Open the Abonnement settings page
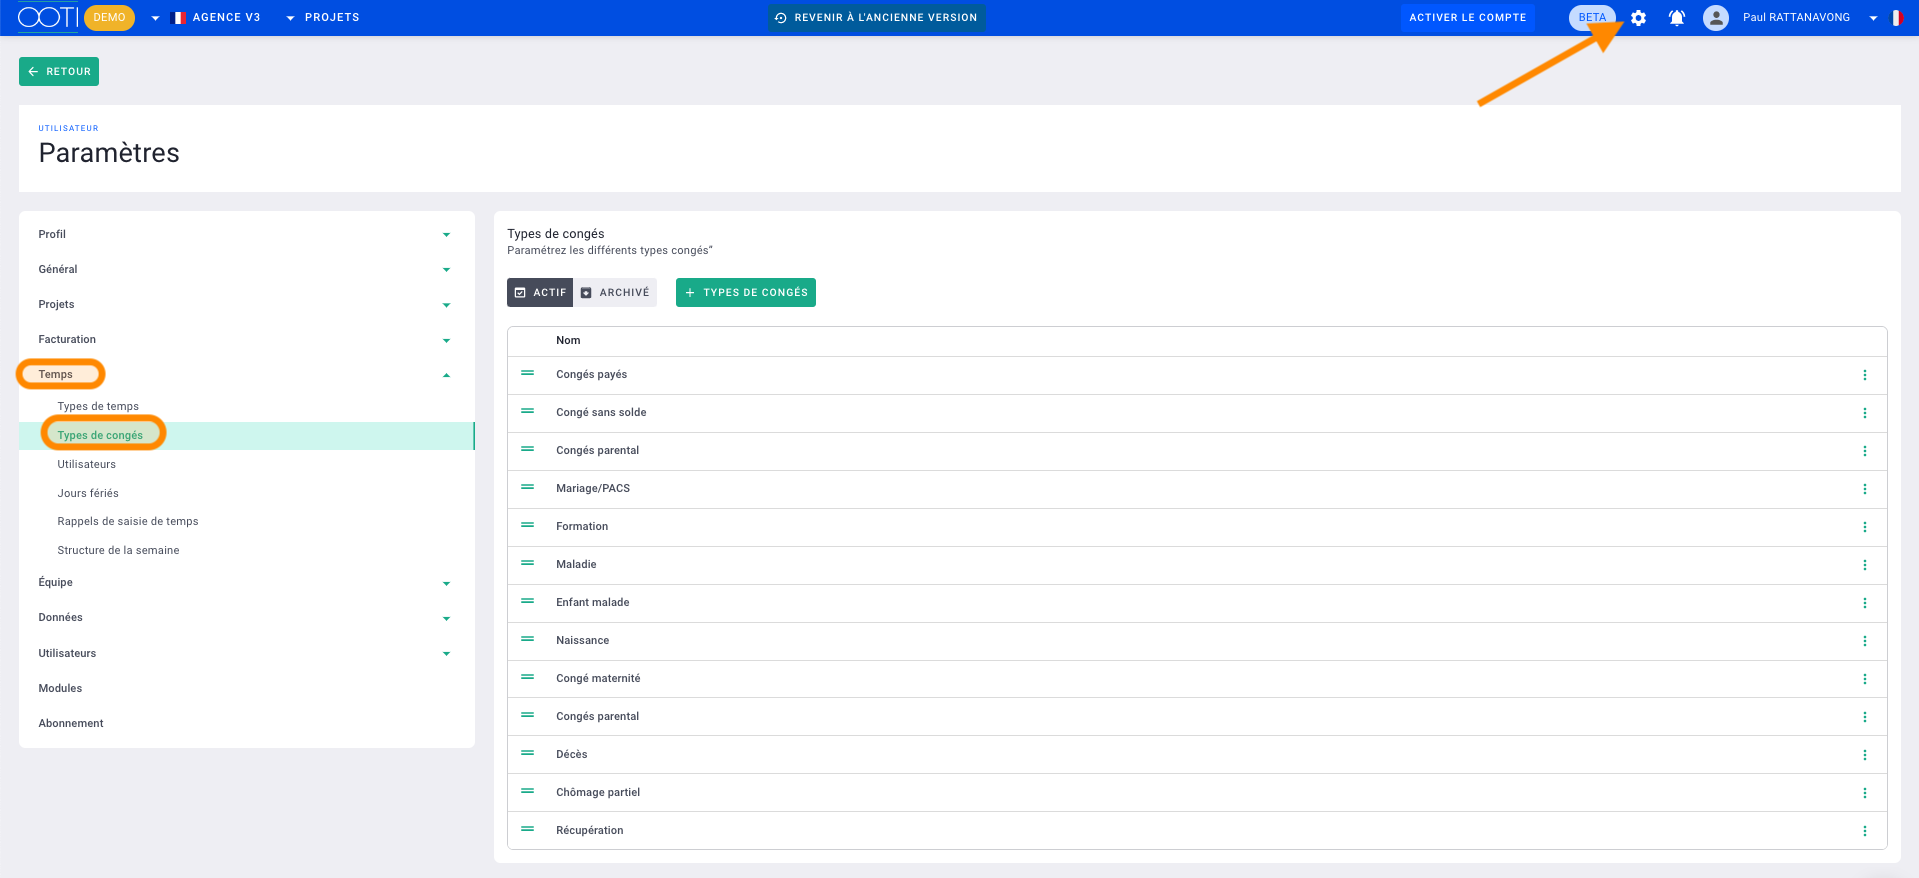Screen dimensions: 1919x878 tap(71, 723)
